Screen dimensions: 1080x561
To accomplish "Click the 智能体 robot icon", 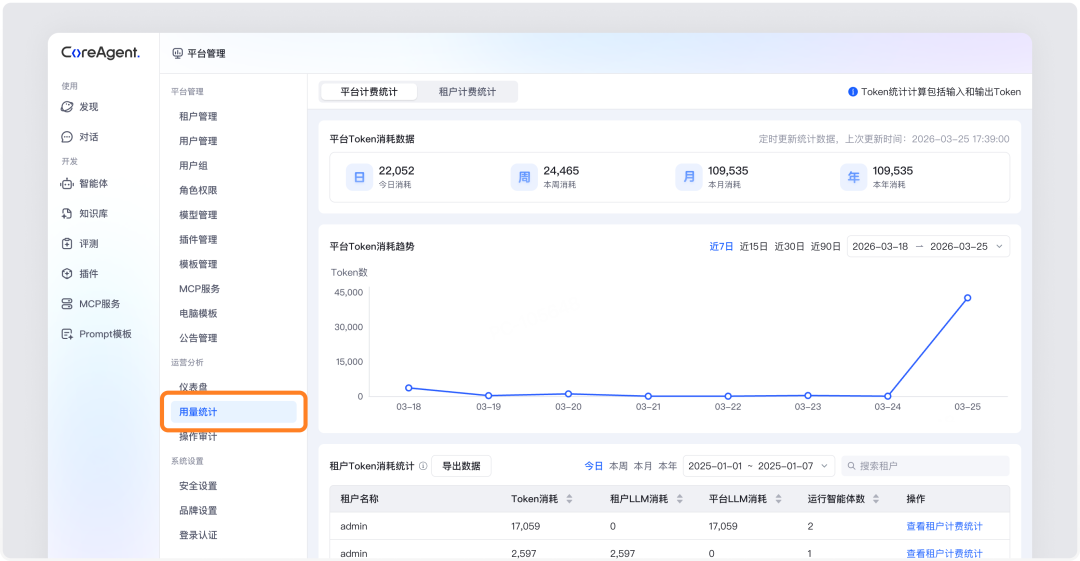I will point(67,183).
